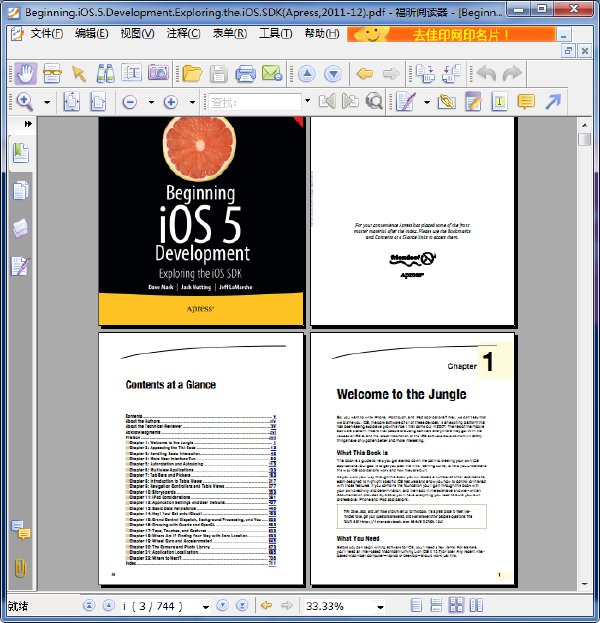Click the Fit Page icon

(x=72, y=102)
